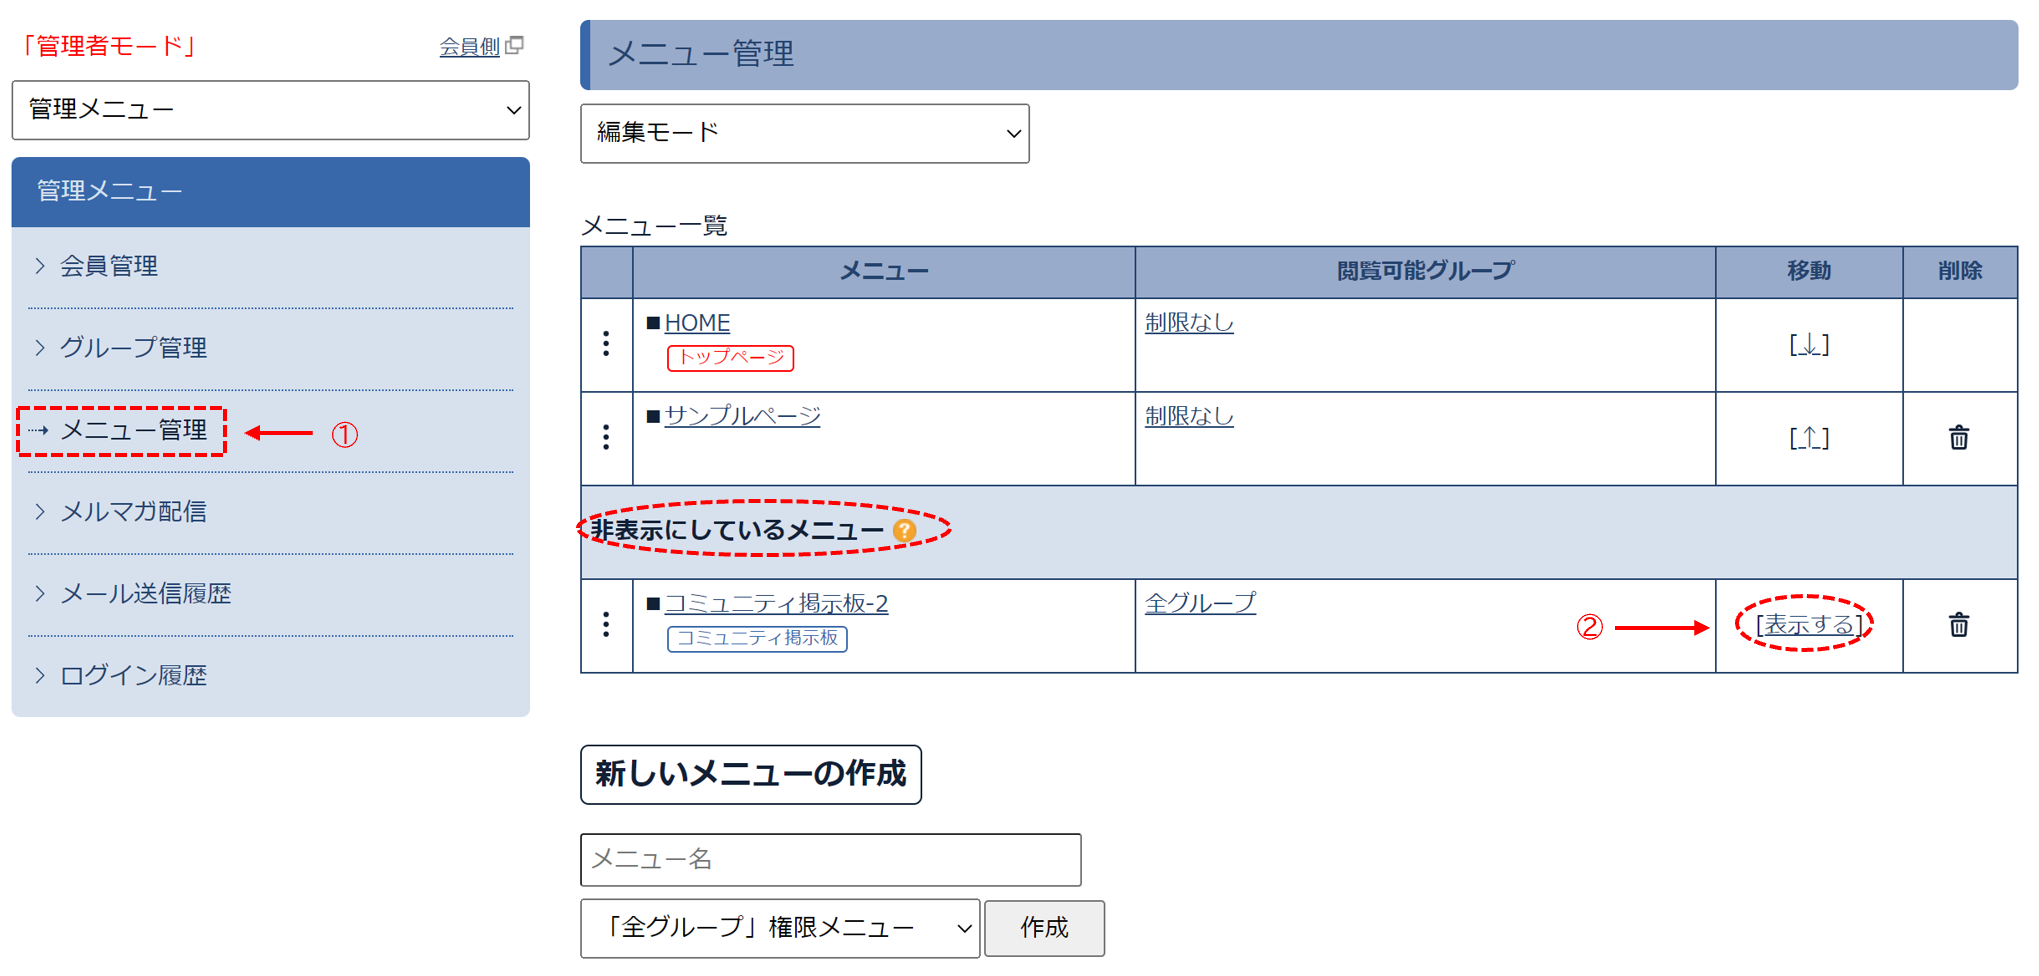2039x976 pixels.
Task: Delete サンプルページ with the trash icon
Action: coord(1958,438)
